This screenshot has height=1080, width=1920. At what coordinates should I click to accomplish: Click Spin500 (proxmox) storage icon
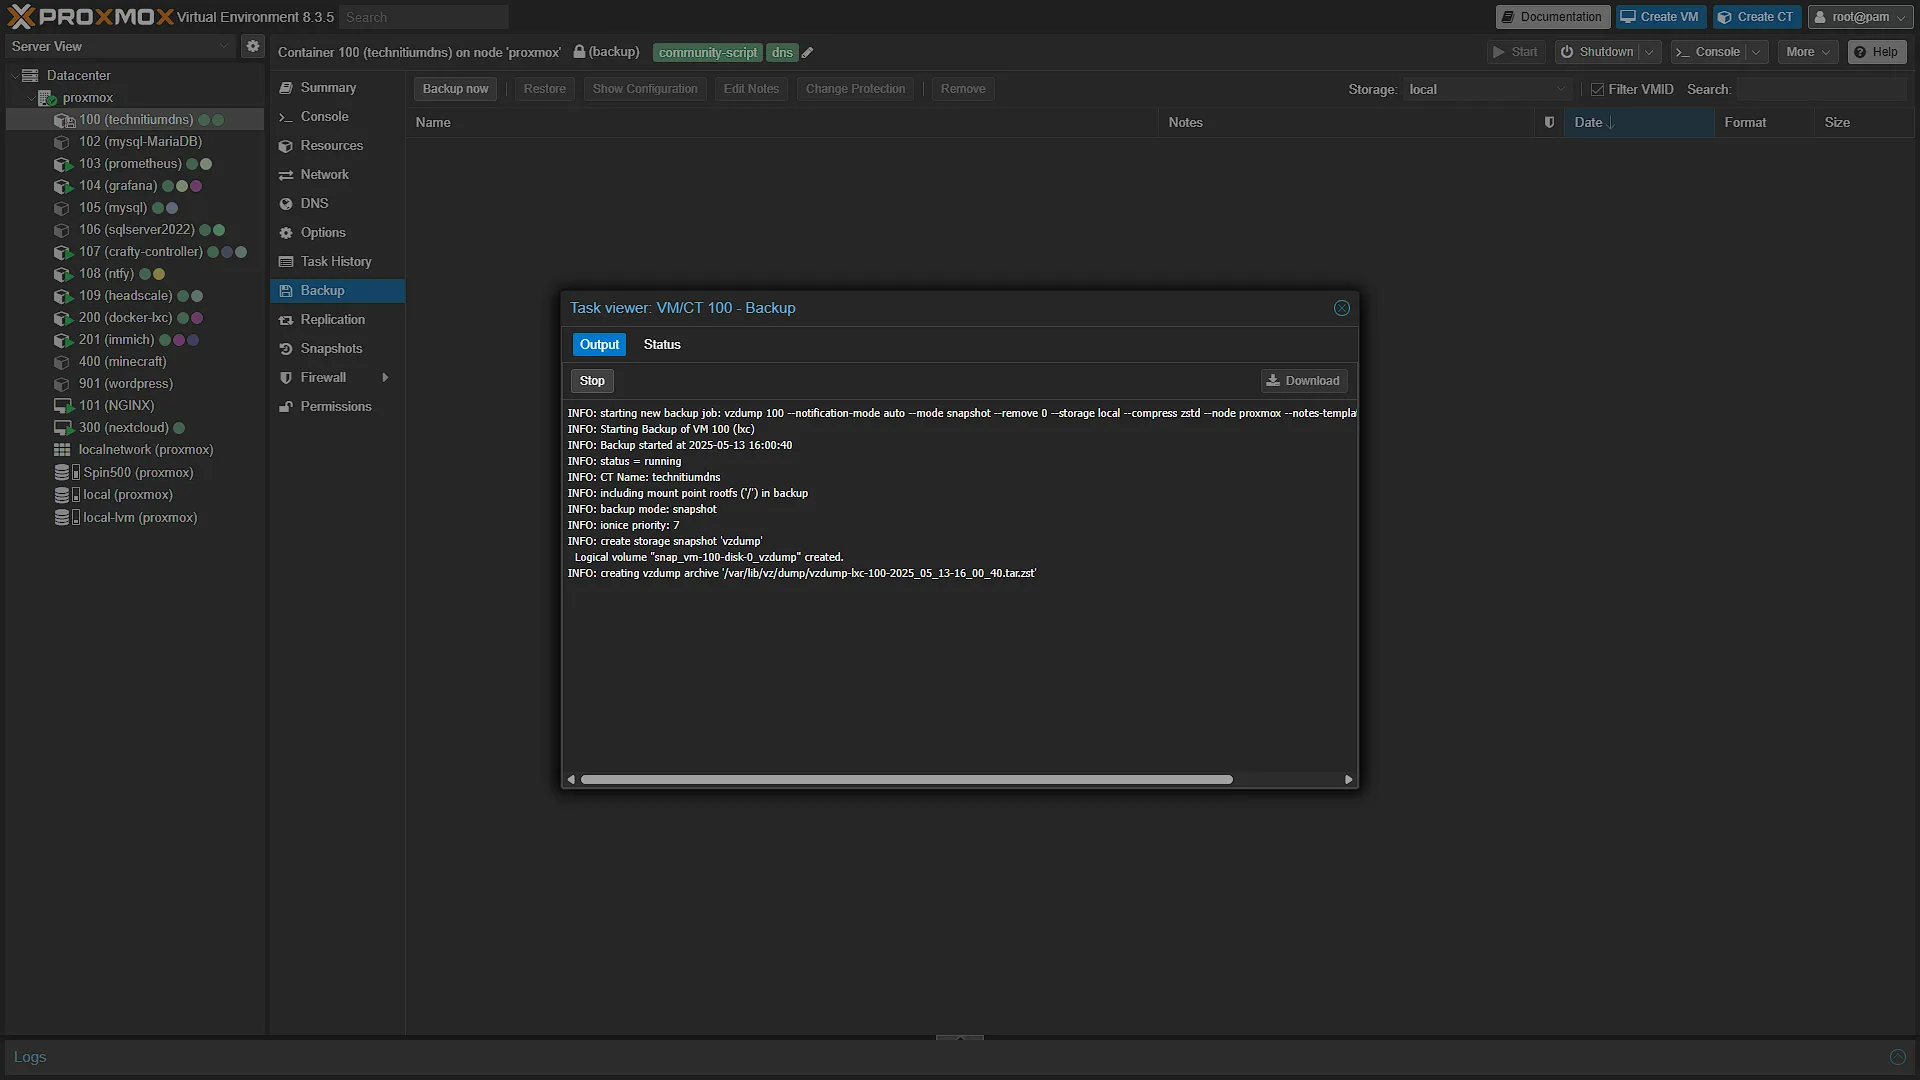(x=66, y=472)
